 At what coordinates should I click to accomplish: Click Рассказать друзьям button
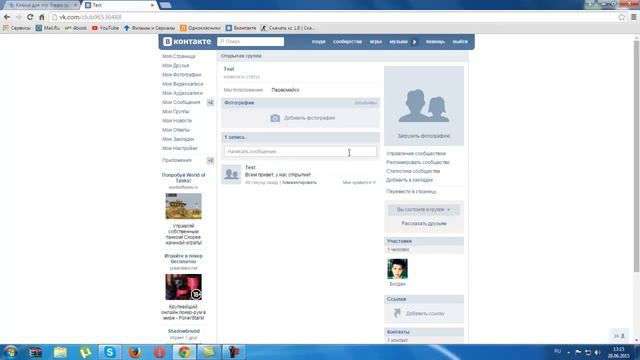(424, 224)
